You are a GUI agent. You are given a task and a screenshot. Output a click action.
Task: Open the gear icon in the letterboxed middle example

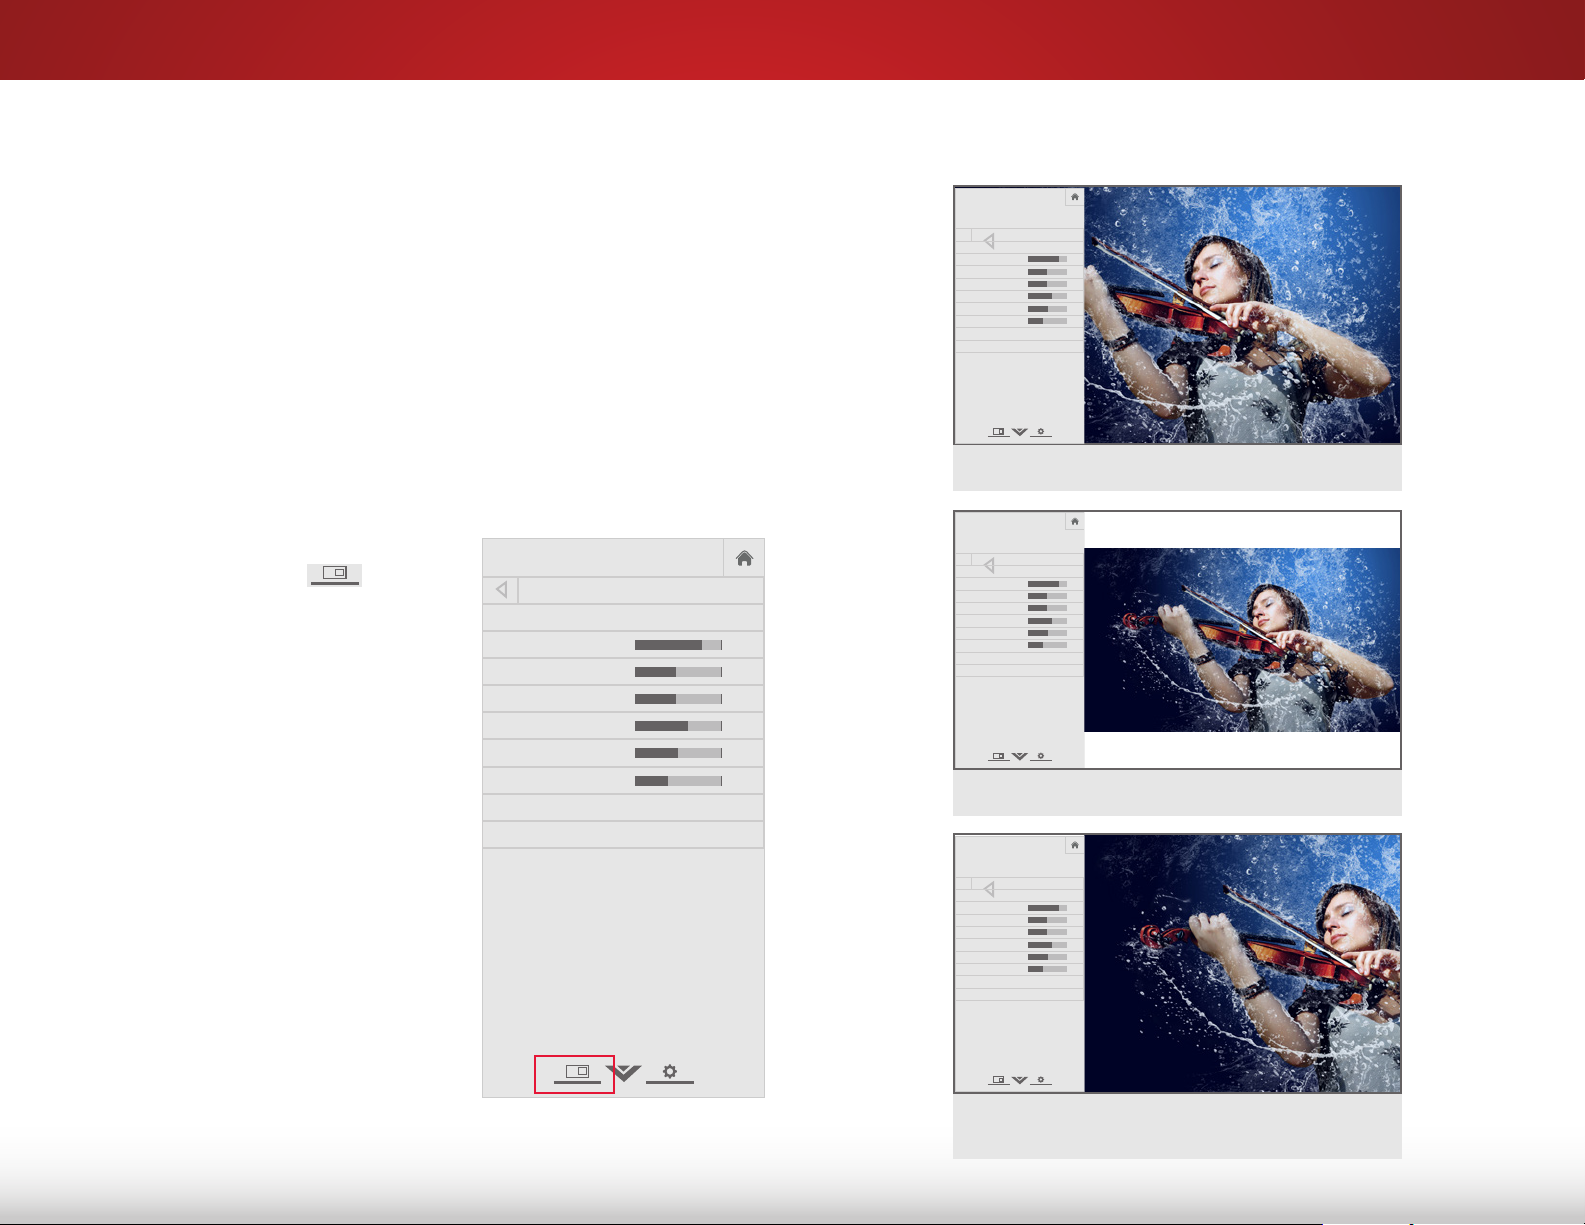click(1041, 756)
